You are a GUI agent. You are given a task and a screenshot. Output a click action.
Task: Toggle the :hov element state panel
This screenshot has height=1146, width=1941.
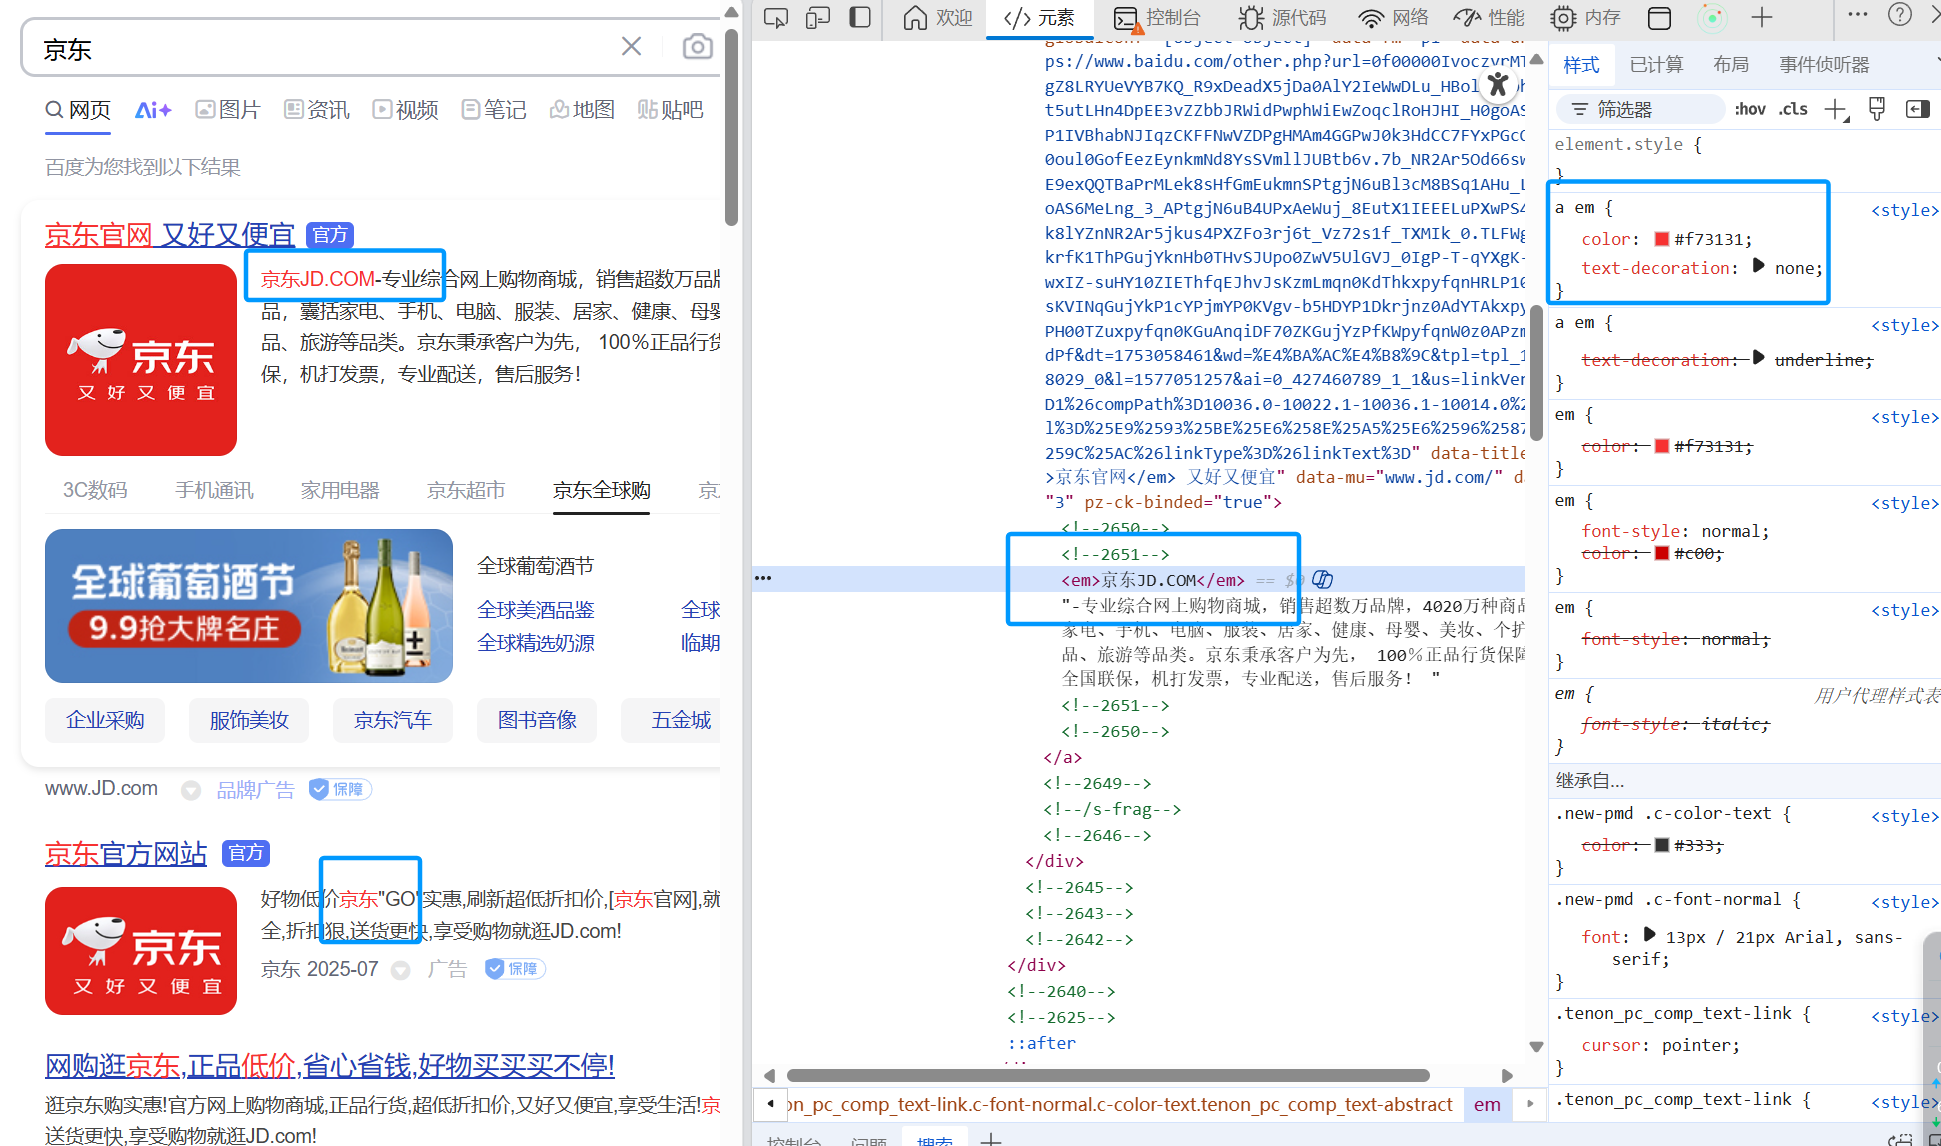(x=1750, y=110)
